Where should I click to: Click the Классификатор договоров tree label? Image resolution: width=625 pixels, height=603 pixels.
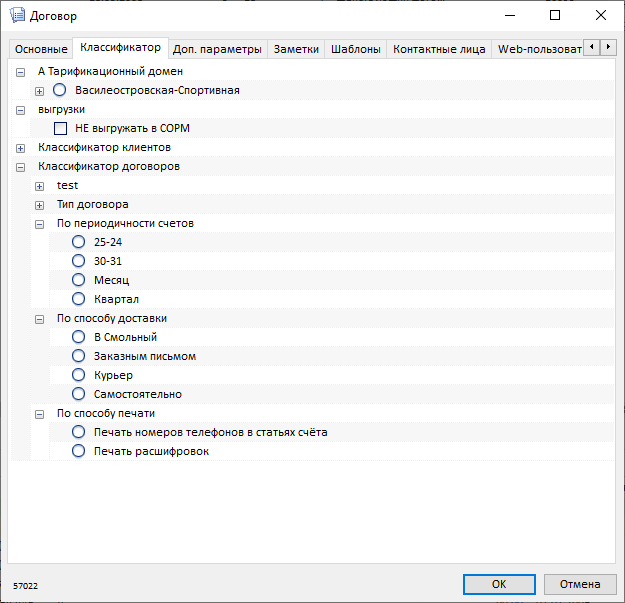pos(109,167)
